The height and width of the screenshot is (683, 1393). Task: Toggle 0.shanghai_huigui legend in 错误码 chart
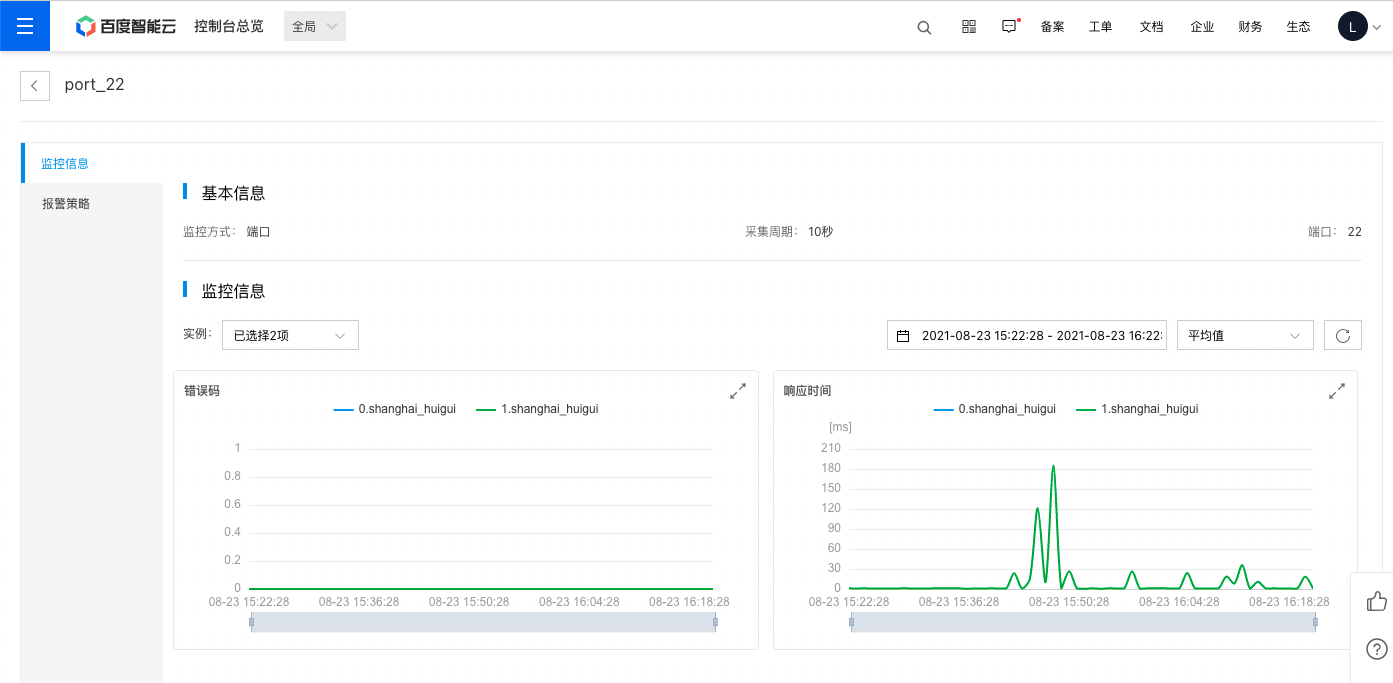395,409
